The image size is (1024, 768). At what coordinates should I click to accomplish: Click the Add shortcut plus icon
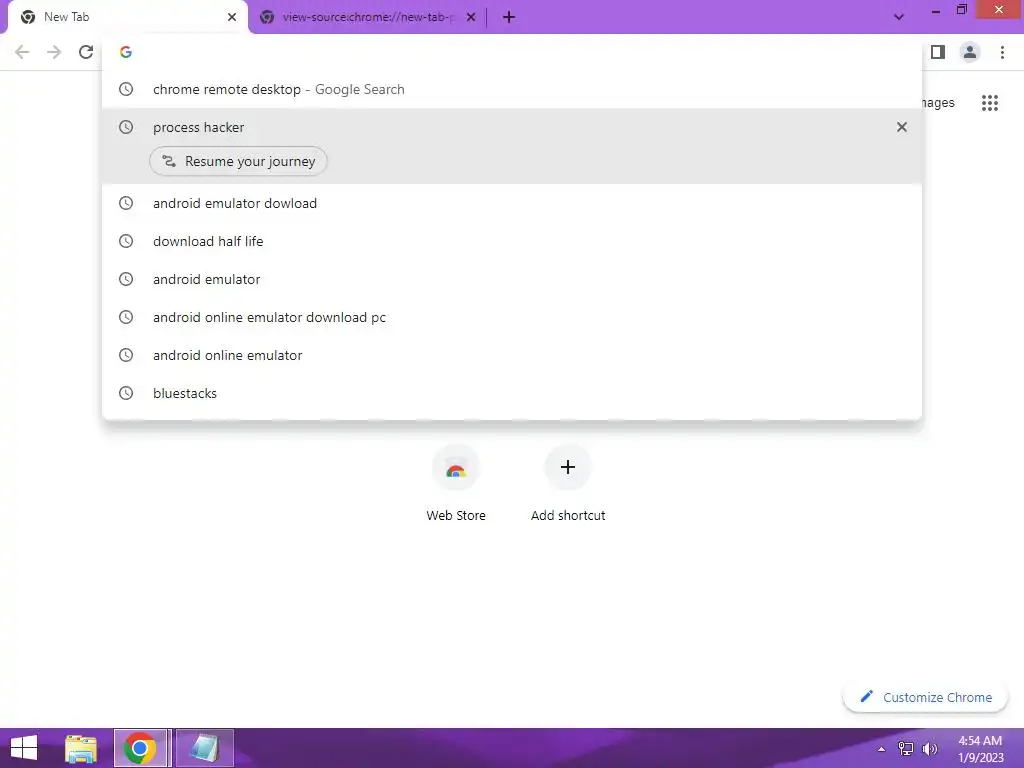[x=568, y=468]
